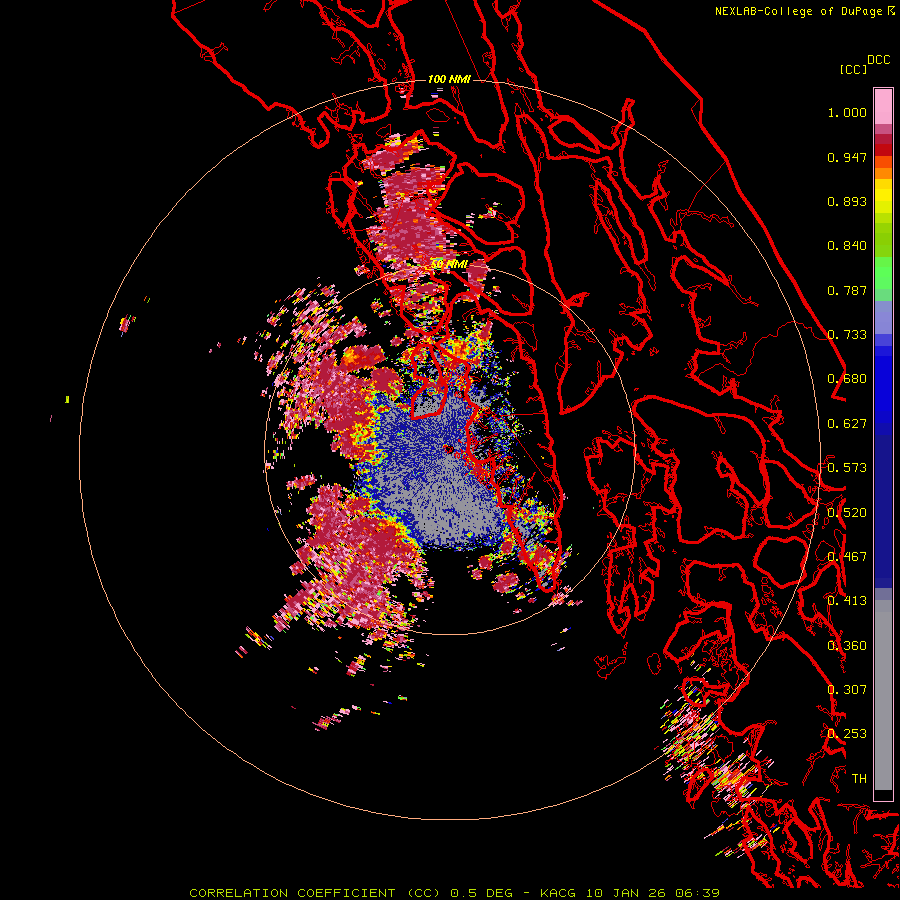Select the 0.573 legend value

[x=847, y=468]
